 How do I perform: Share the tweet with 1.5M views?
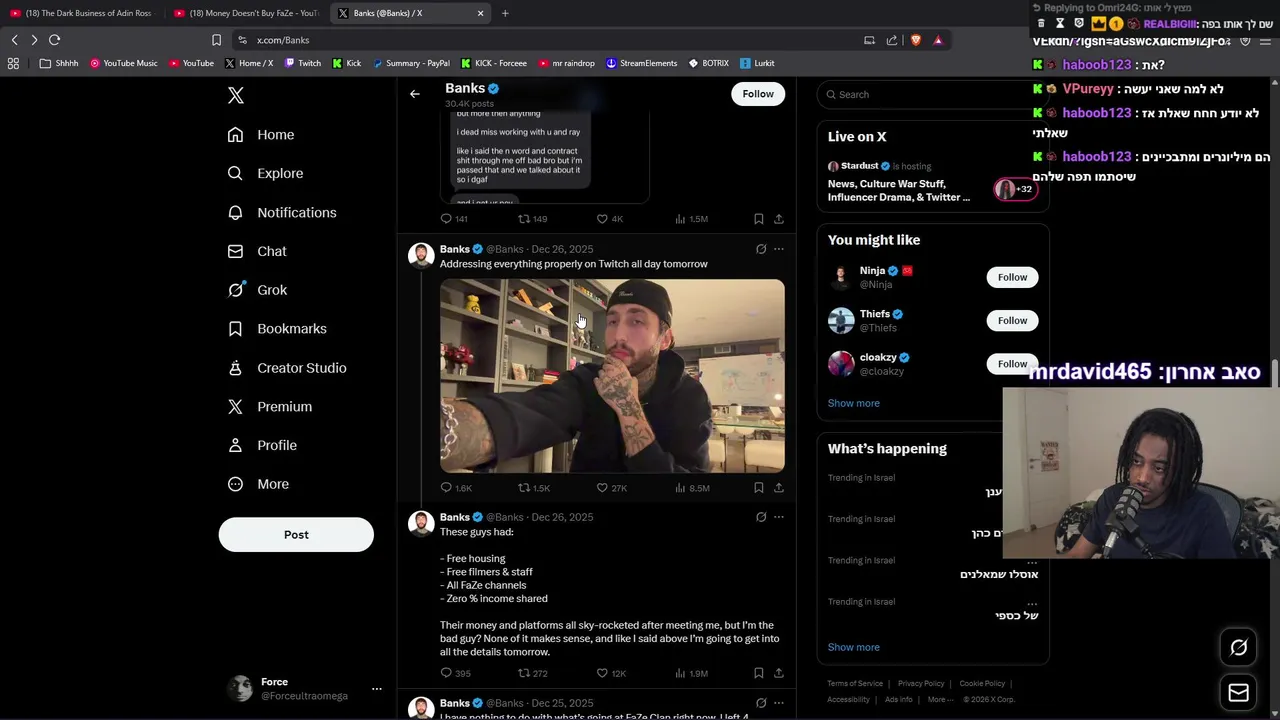click(779, 219)
